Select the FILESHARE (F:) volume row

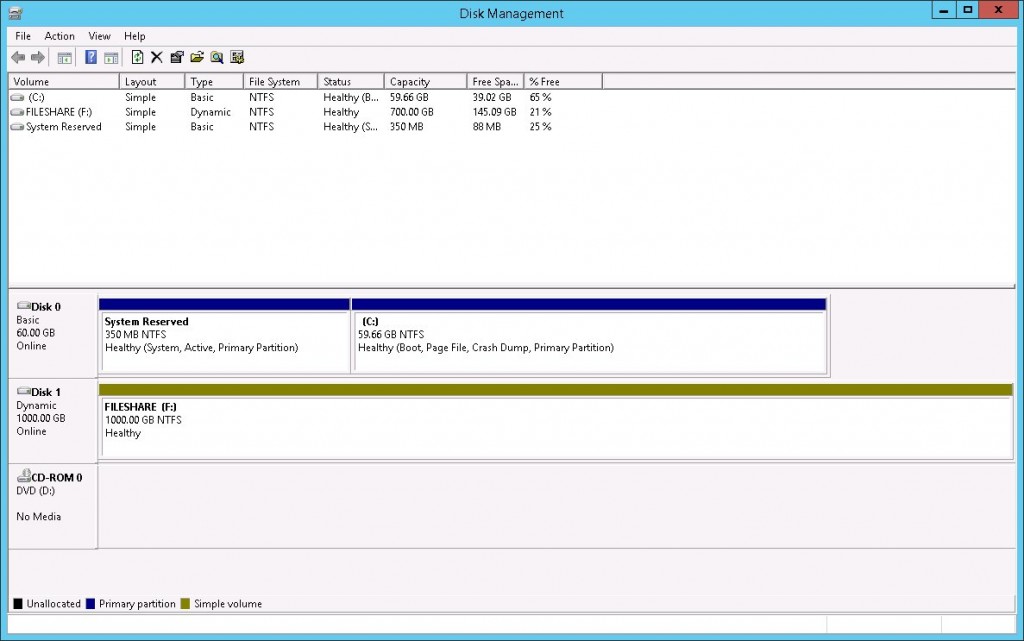[60, 112]
